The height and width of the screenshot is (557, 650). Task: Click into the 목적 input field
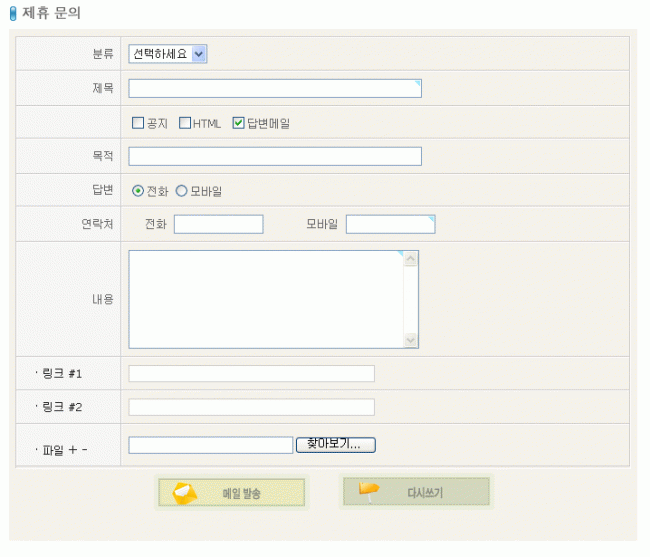click(x=275, y=156)
